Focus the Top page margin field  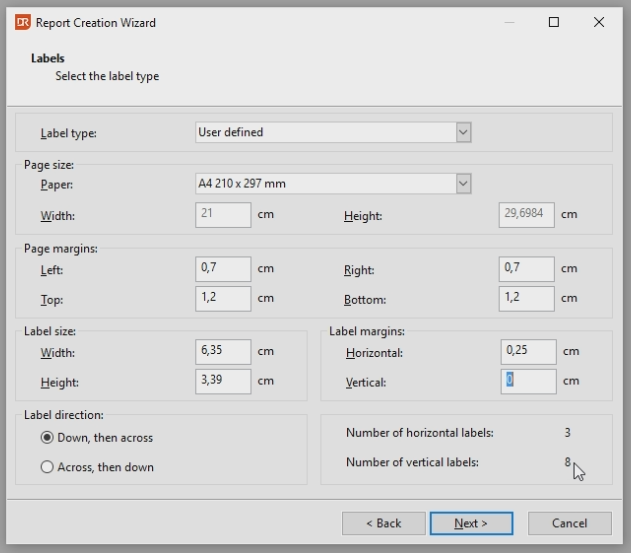pos(223,298)
